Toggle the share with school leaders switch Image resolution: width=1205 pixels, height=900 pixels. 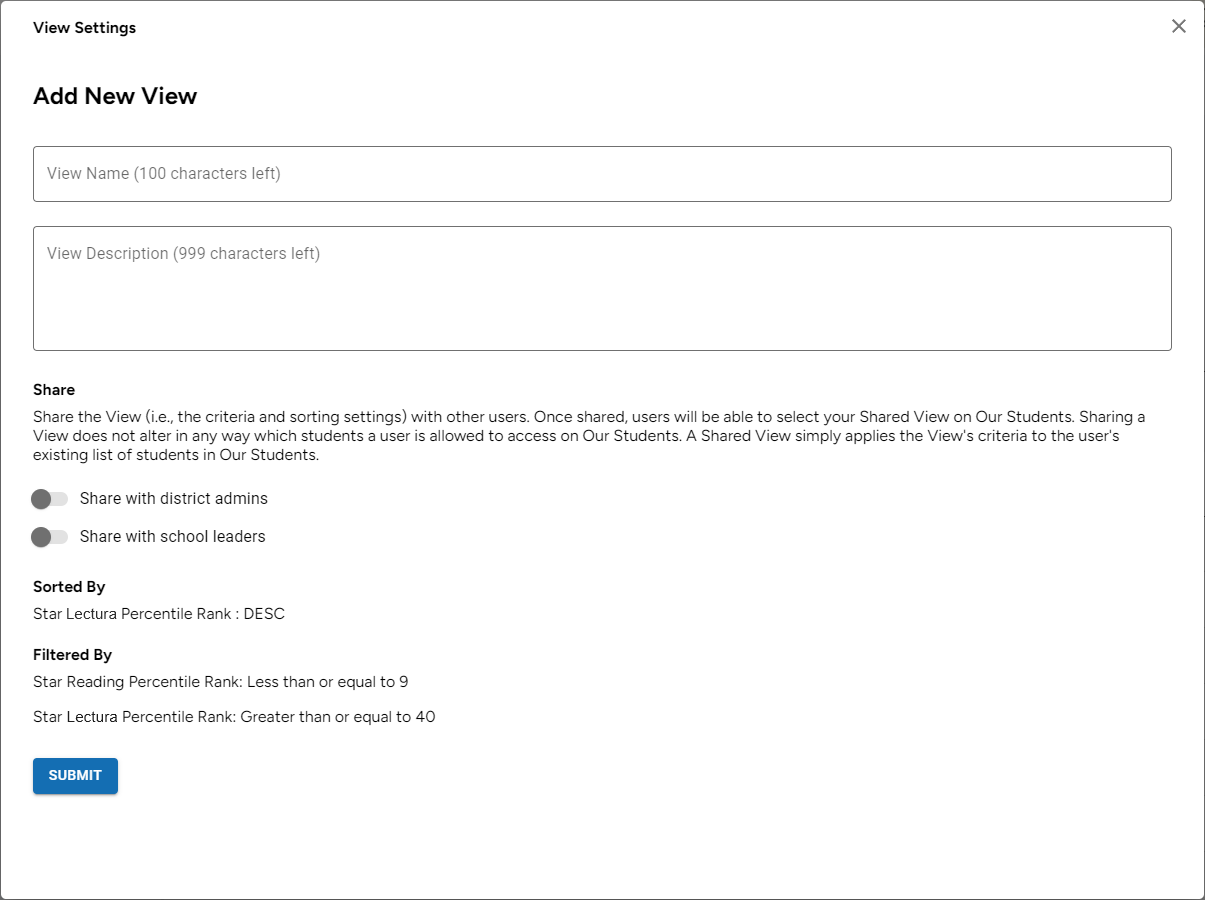[x=50, y=537]
